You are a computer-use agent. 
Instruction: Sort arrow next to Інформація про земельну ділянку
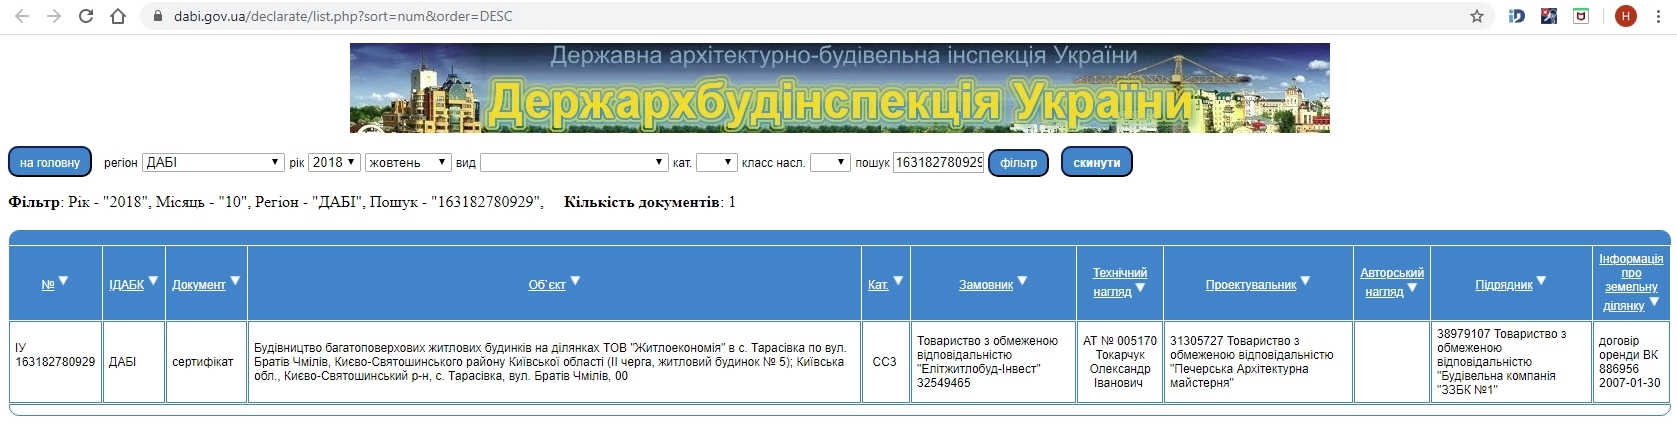tap(1654, 302)
